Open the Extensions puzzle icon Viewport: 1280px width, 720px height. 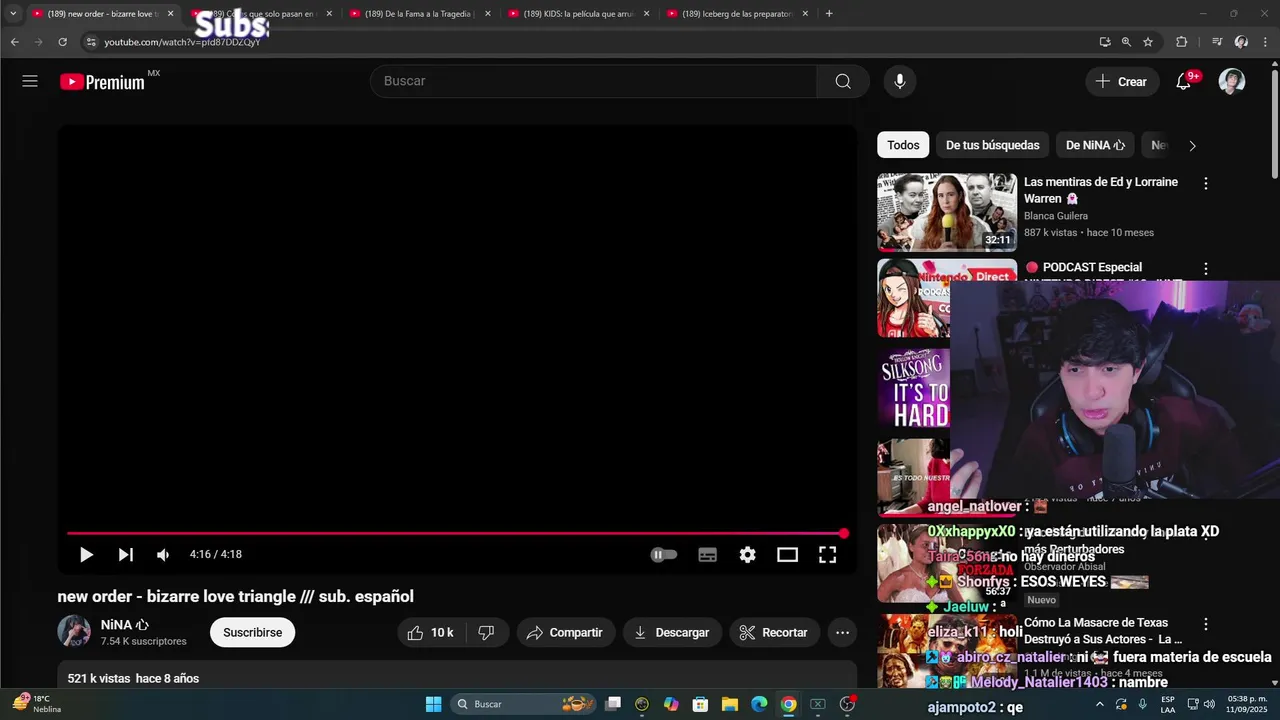coord(1181,42)
